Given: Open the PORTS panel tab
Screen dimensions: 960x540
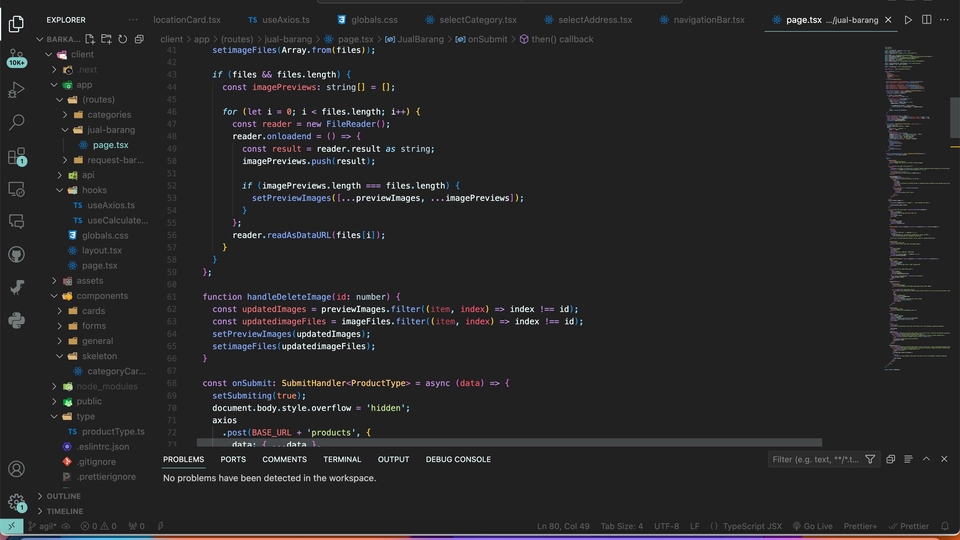Looking at the screenshot, I should coord(233,459).
